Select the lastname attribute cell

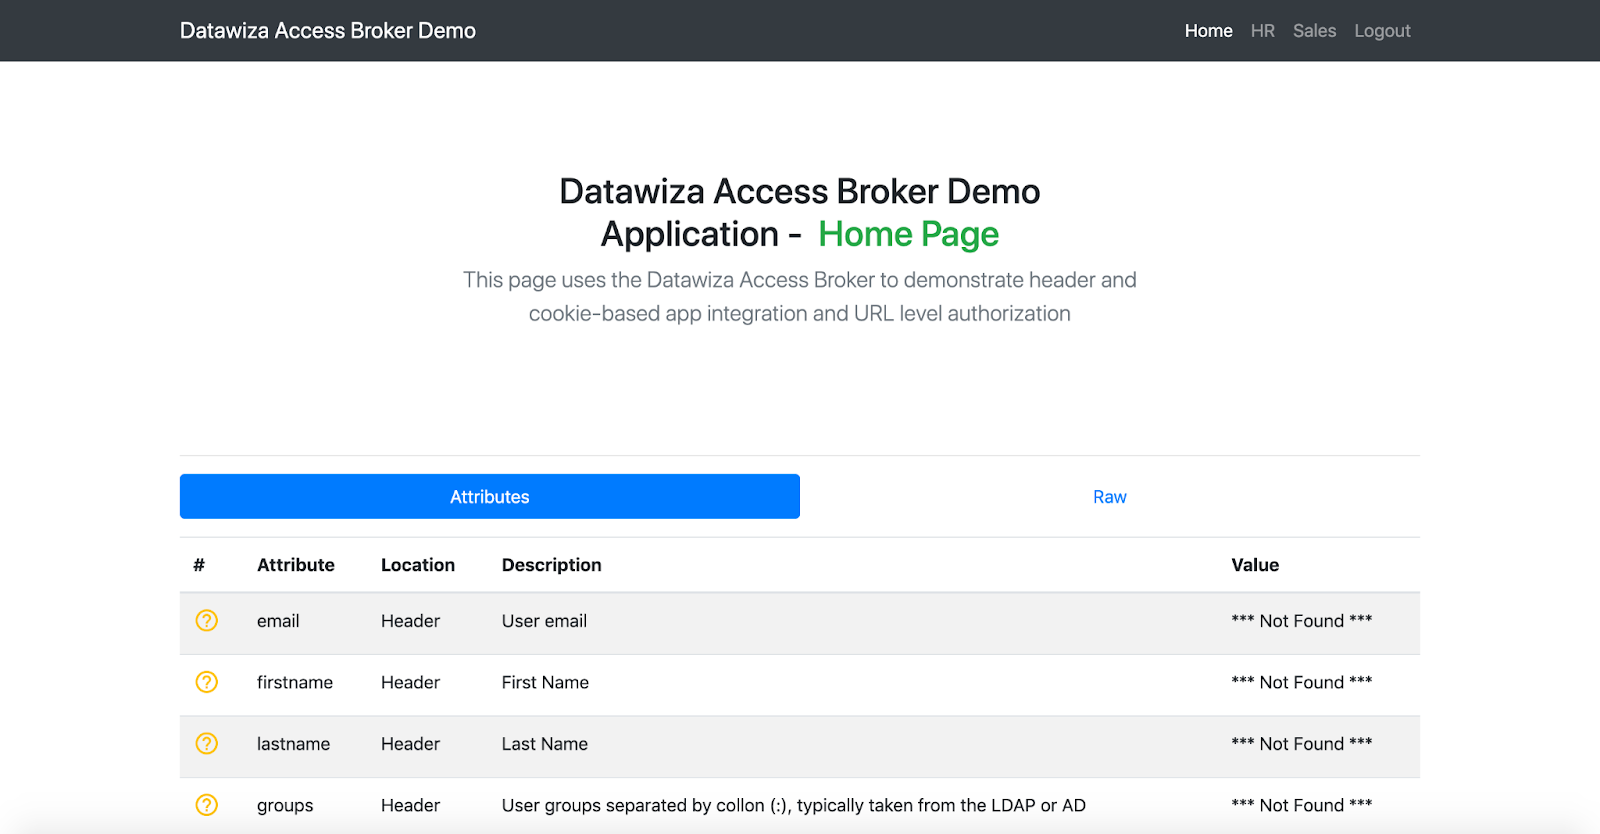click(x=293, y=744)
